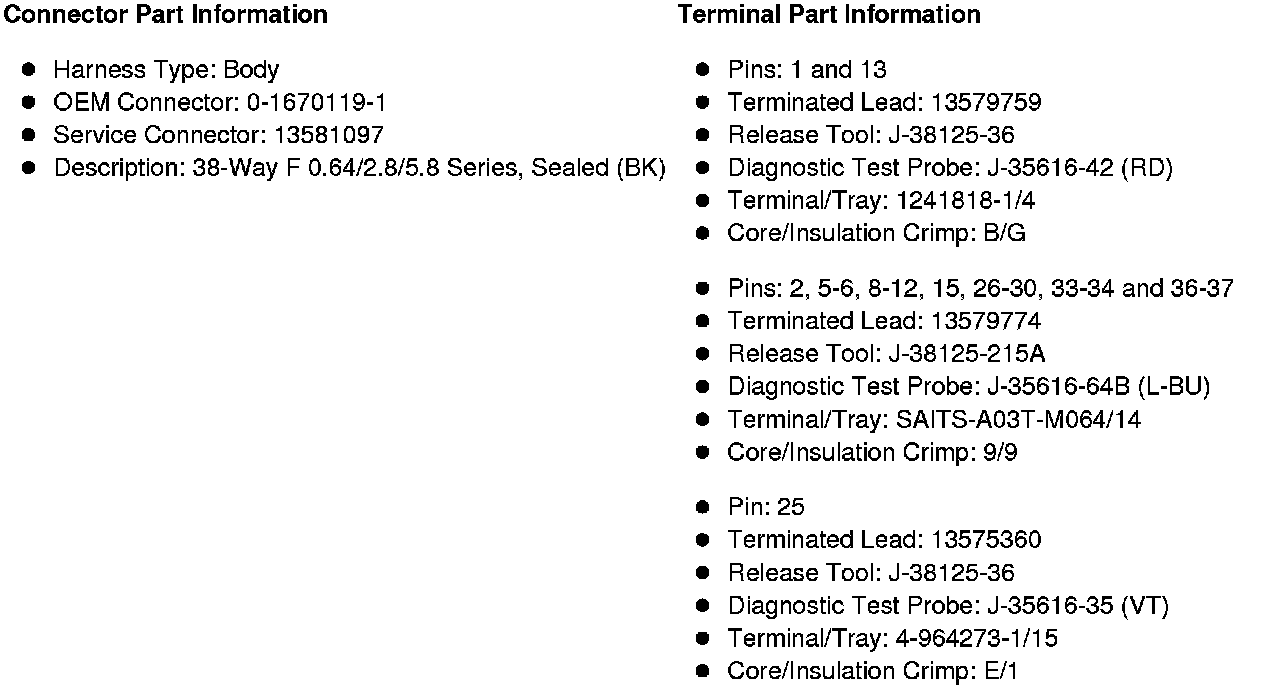This screenshot has height=690, width=1264.
Task: Click the Terminal Part Information heading
Action: click(x=829, y=15)
